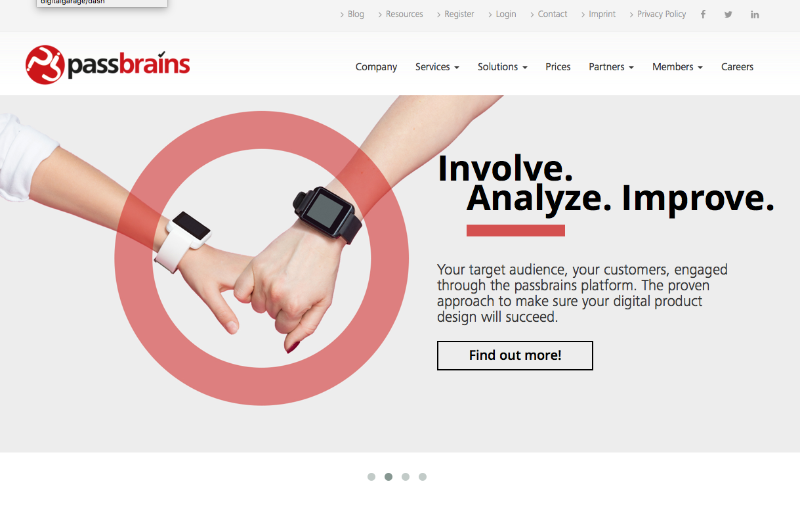The height and width of the screenshot is (509, 800).
Task: Click the passbrains logo
Action: click(x=108, y=65)
